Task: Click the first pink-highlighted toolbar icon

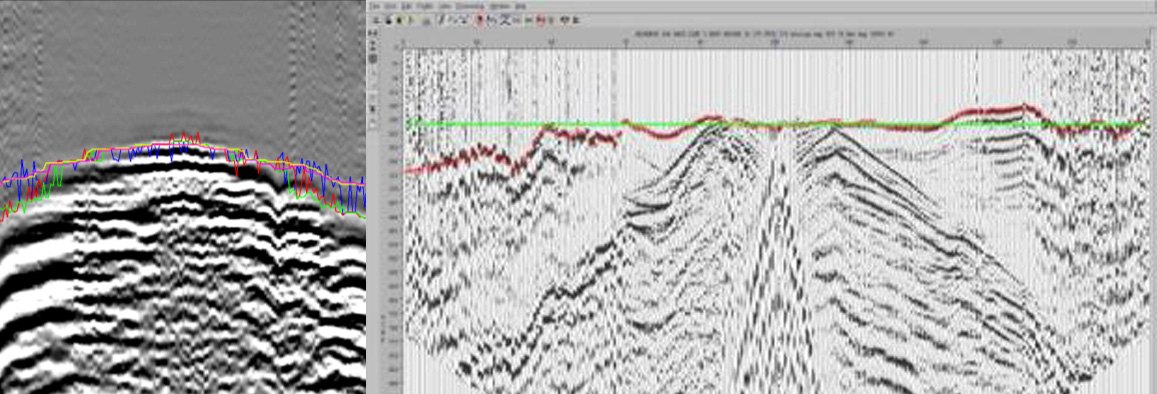Action: (x=480, y=19)
